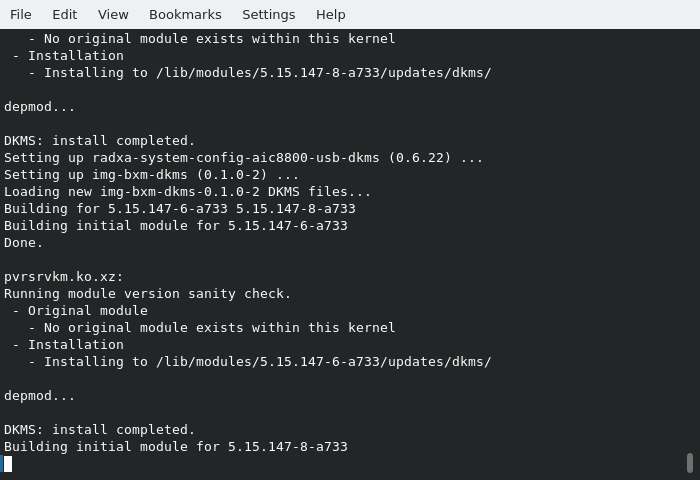Click 'Running module version sanity check.' line
Viewport: 700px width, 480px height.
point(147,294)
